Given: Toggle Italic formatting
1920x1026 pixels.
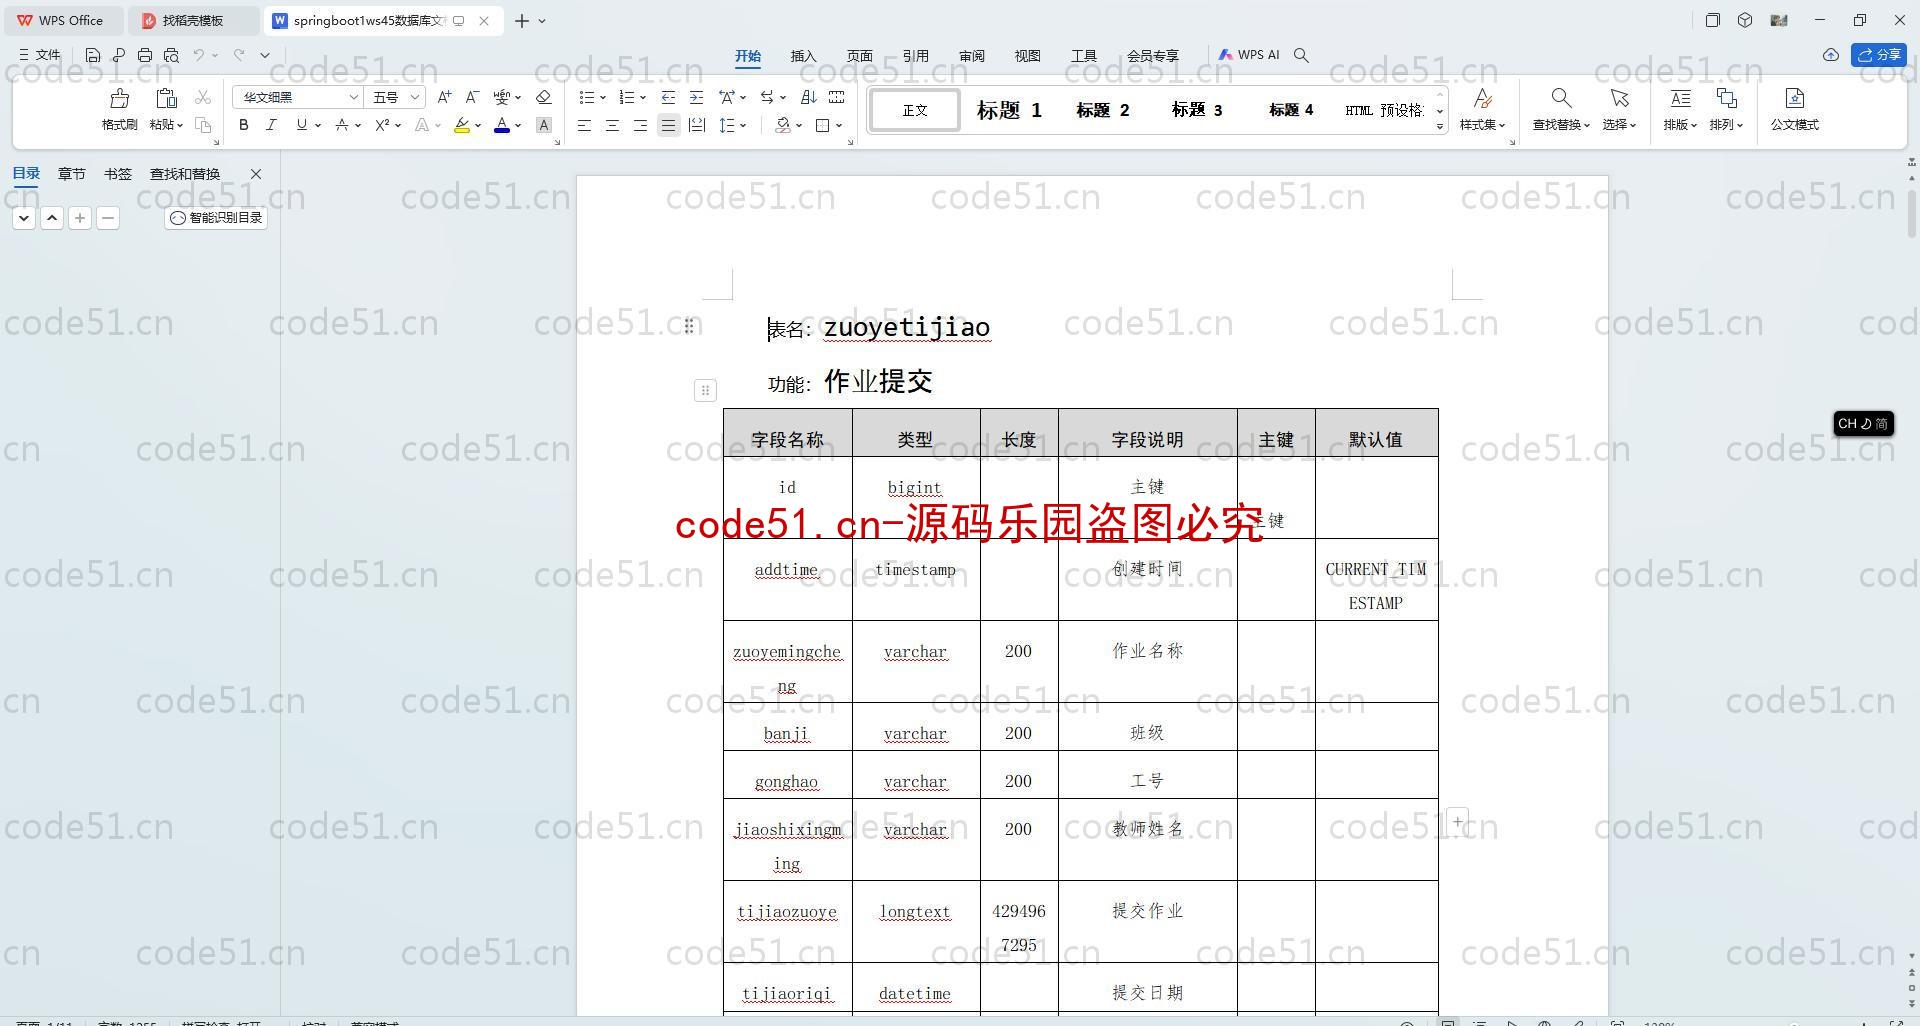Looking at the screenshot, I should [271, 125].
